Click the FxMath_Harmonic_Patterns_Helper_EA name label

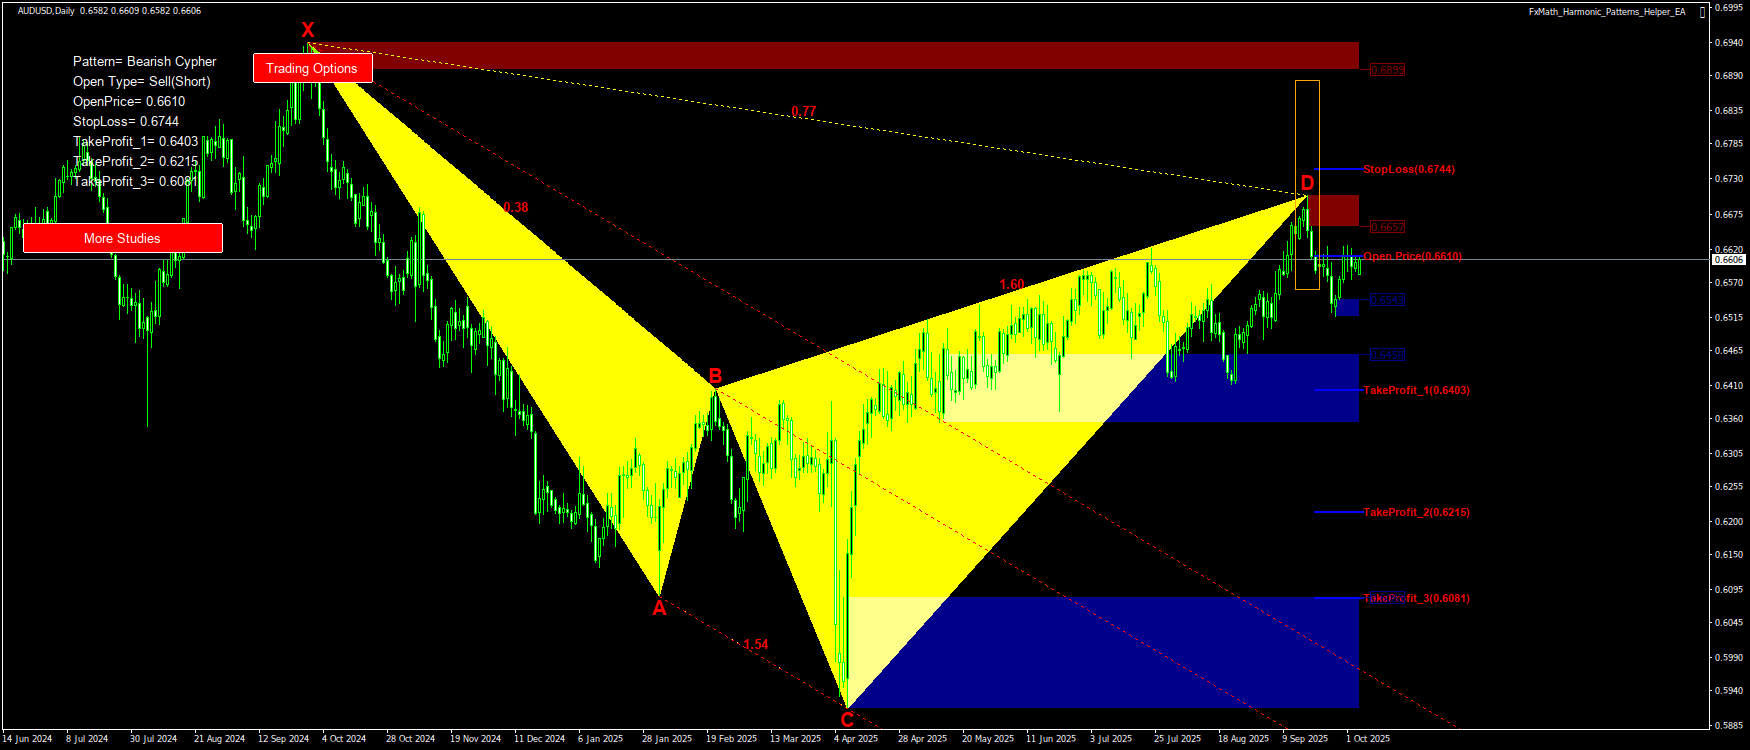(x=1606, y=12)
